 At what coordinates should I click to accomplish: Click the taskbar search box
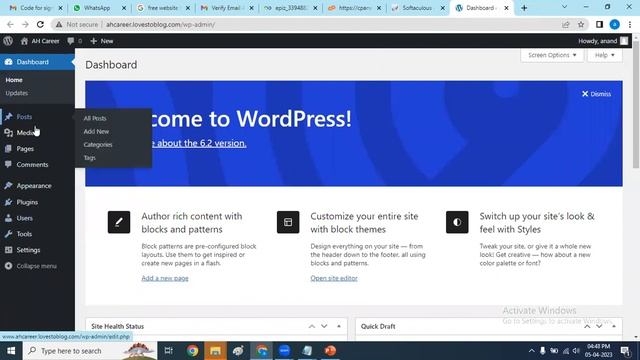click(90, 351)
